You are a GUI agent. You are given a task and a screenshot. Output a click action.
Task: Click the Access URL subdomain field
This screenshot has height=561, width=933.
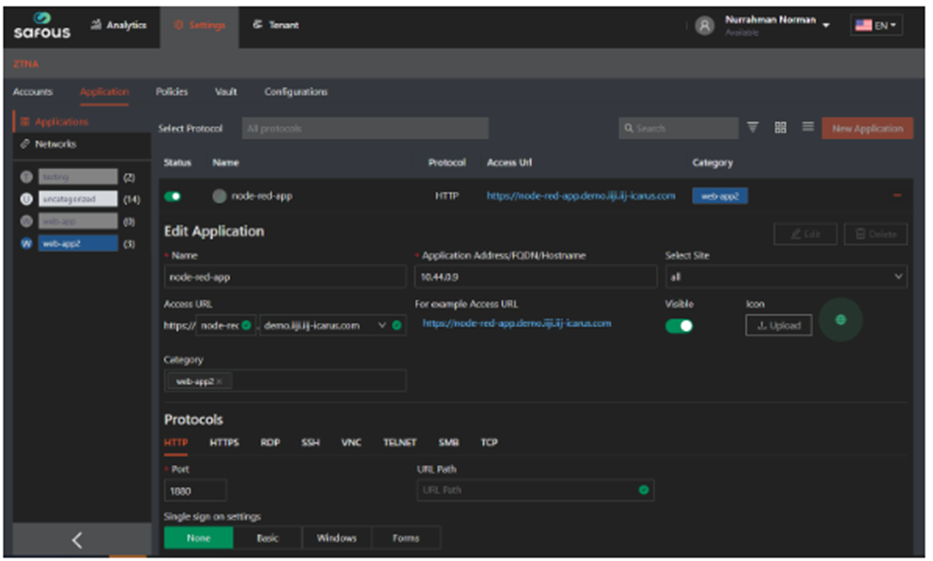226,325
